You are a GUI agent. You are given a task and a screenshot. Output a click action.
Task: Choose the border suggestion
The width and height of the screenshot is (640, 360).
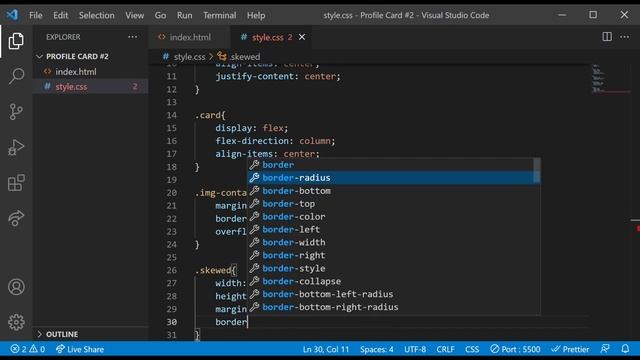(393, 164)
